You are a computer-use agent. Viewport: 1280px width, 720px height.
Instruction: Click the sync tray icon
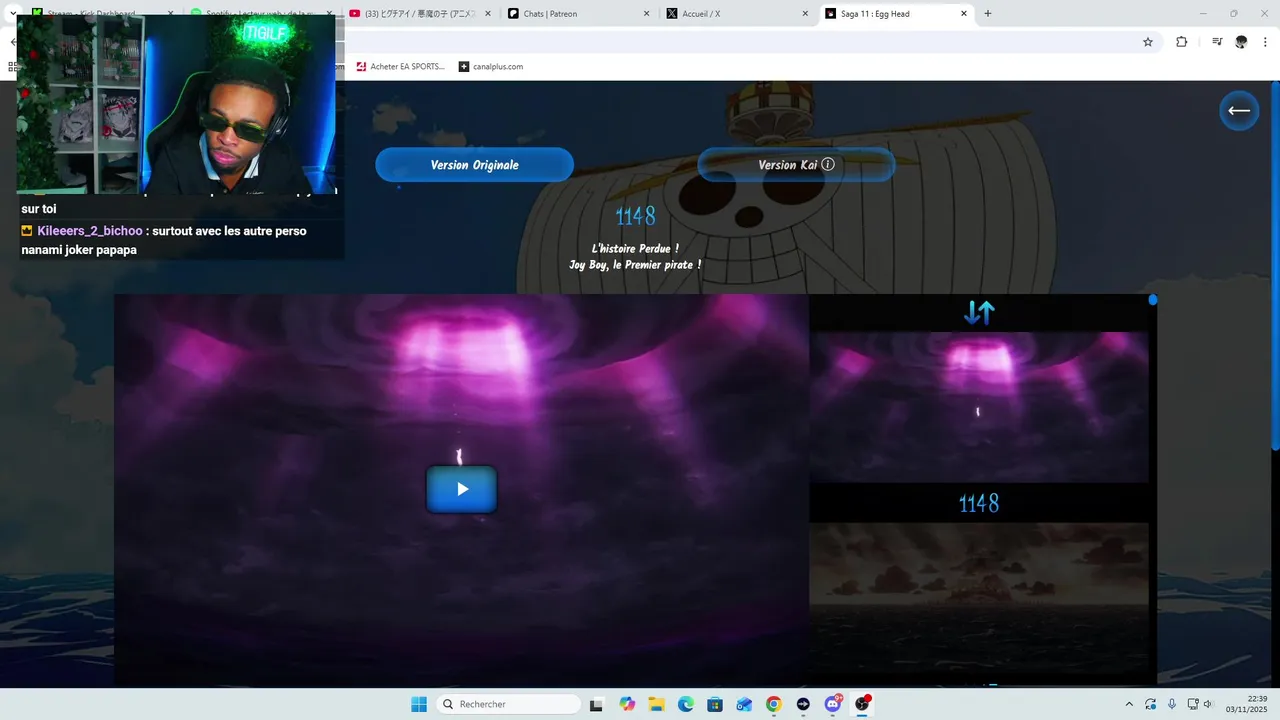[x=1151, y=704]
